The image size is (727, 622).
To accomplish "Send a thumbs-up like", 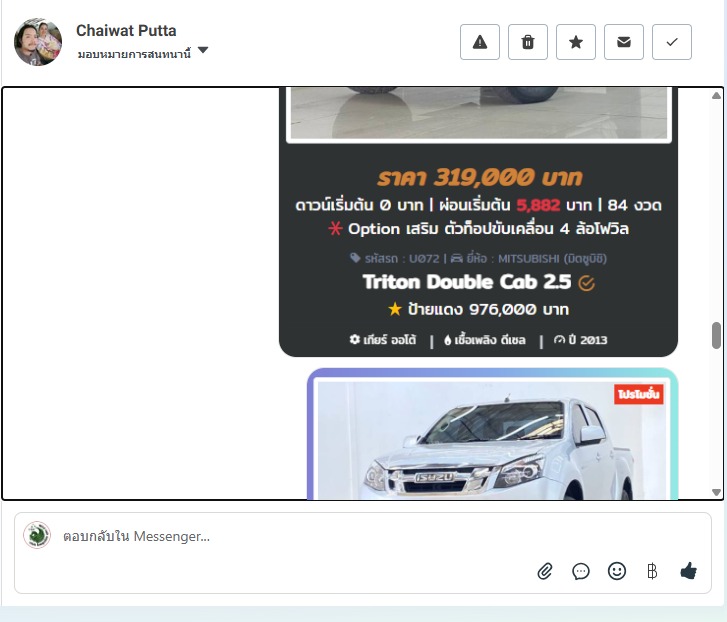I will pyautogui.click(x=689, y=571).
